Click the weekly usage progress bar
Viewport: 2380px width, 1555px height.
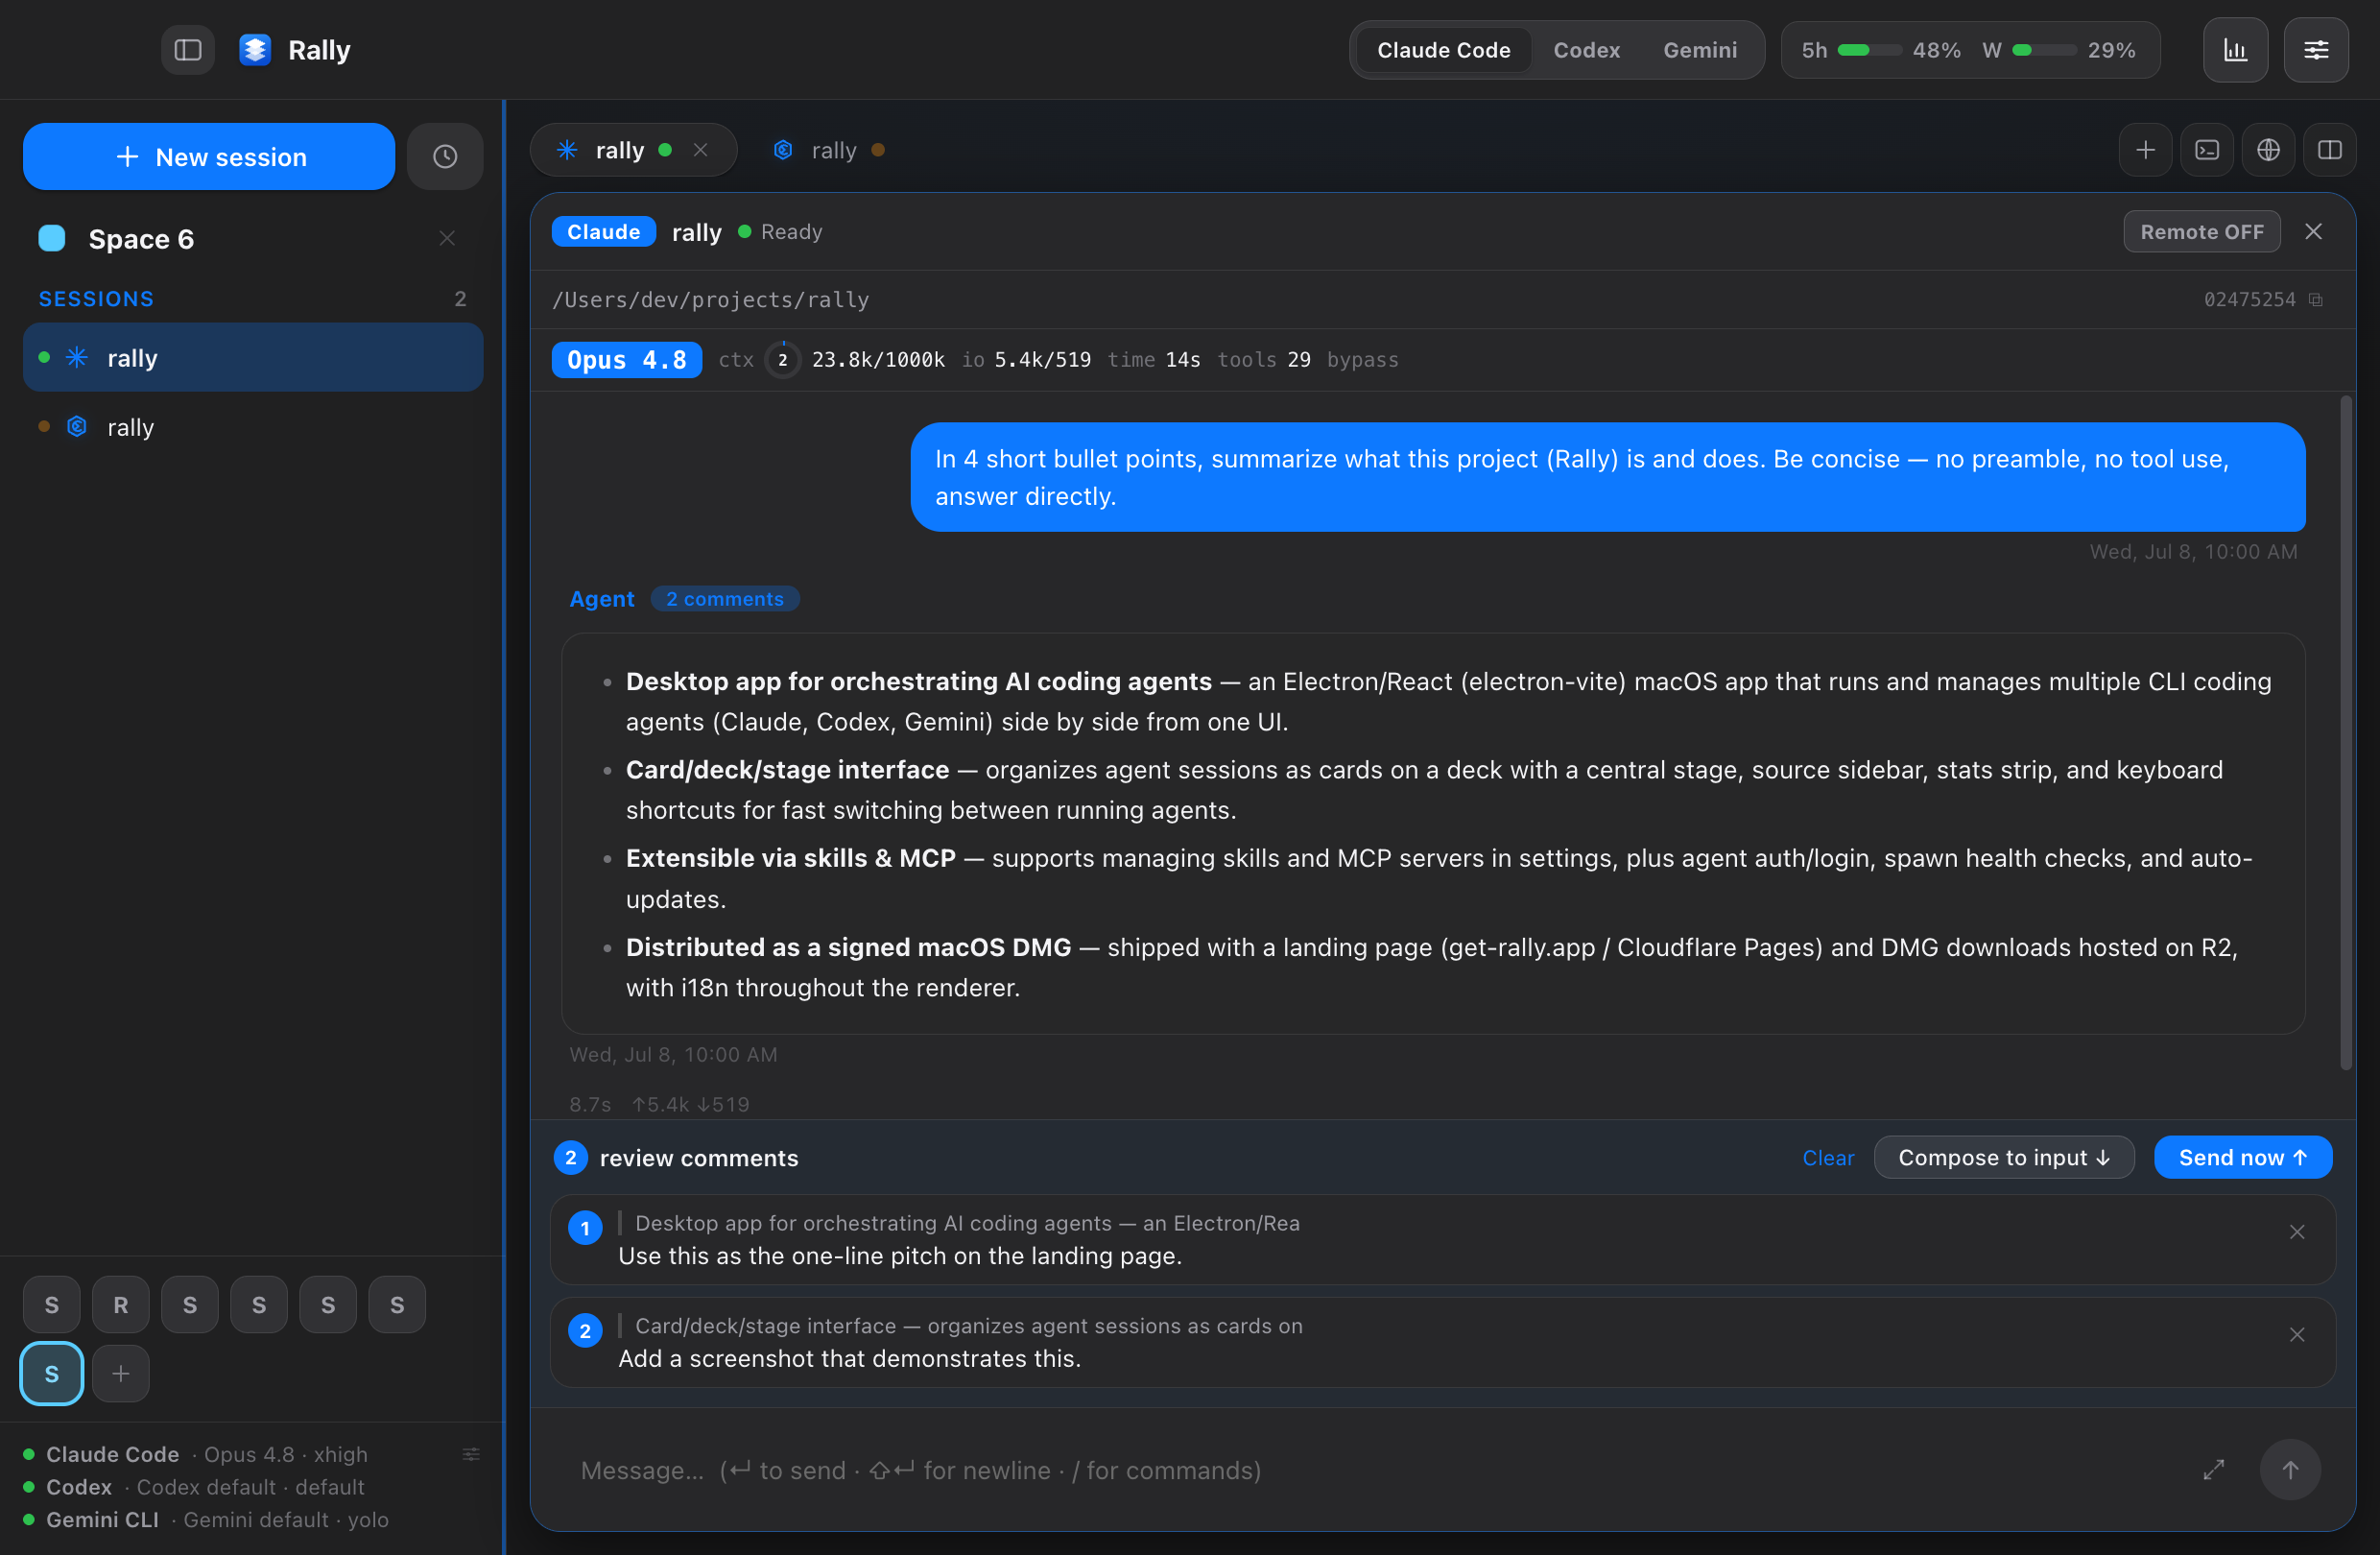[x=2044, y=50]
